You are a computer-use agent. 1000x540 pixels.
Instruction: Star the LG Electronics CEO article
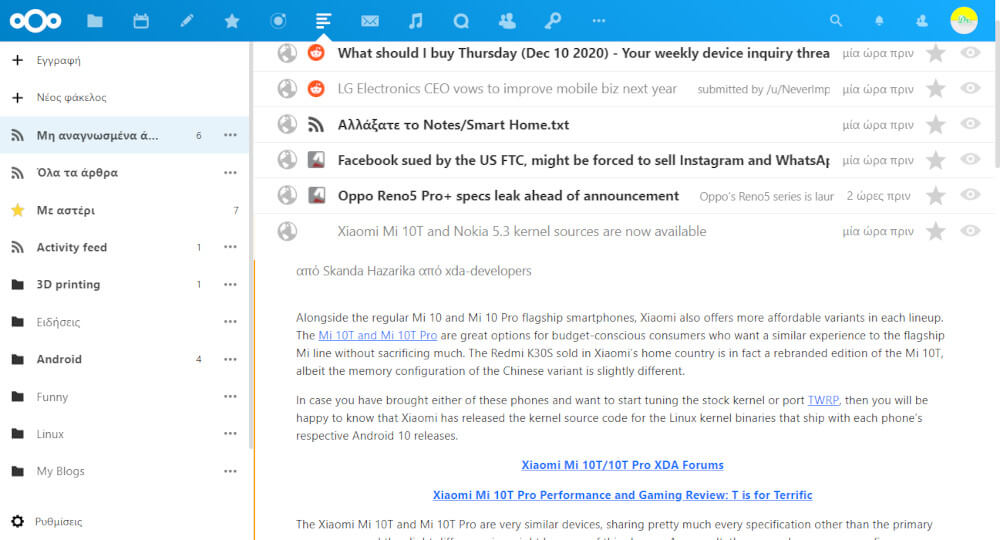pos(936,89)
